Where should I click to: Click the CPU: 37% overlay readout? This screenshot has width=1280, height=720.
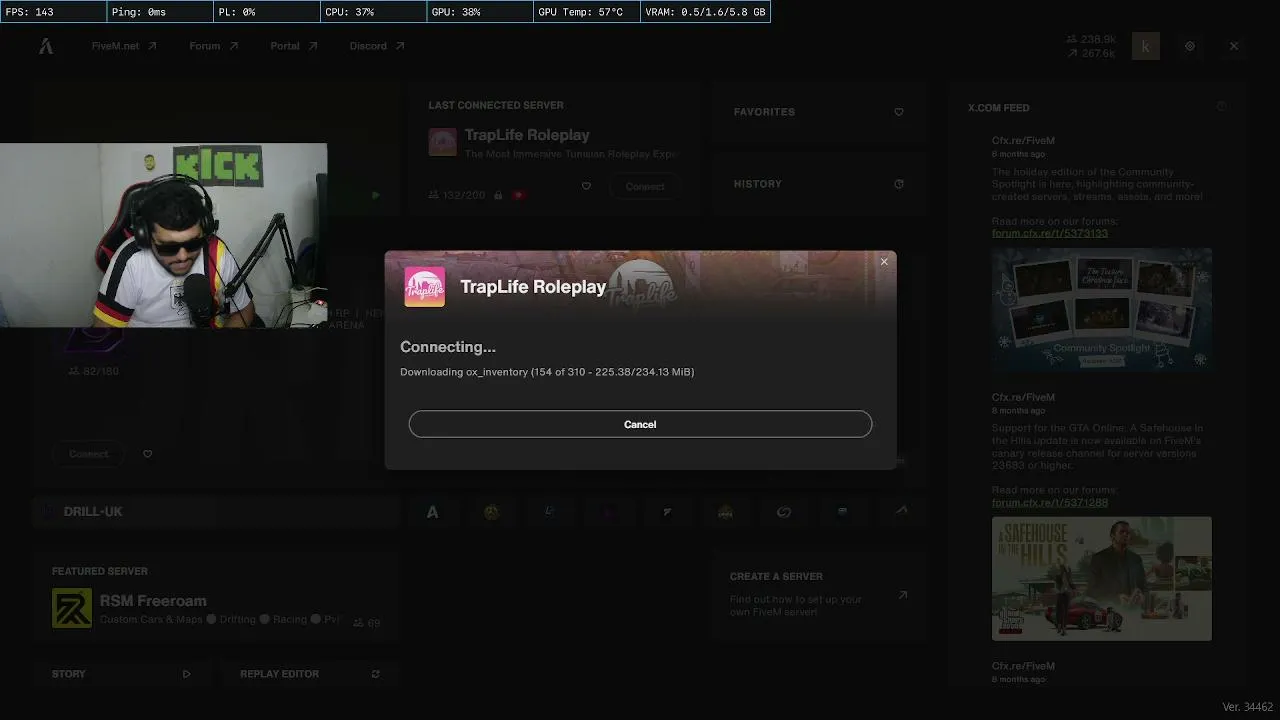pyautogui.click(x=373, y=12)
